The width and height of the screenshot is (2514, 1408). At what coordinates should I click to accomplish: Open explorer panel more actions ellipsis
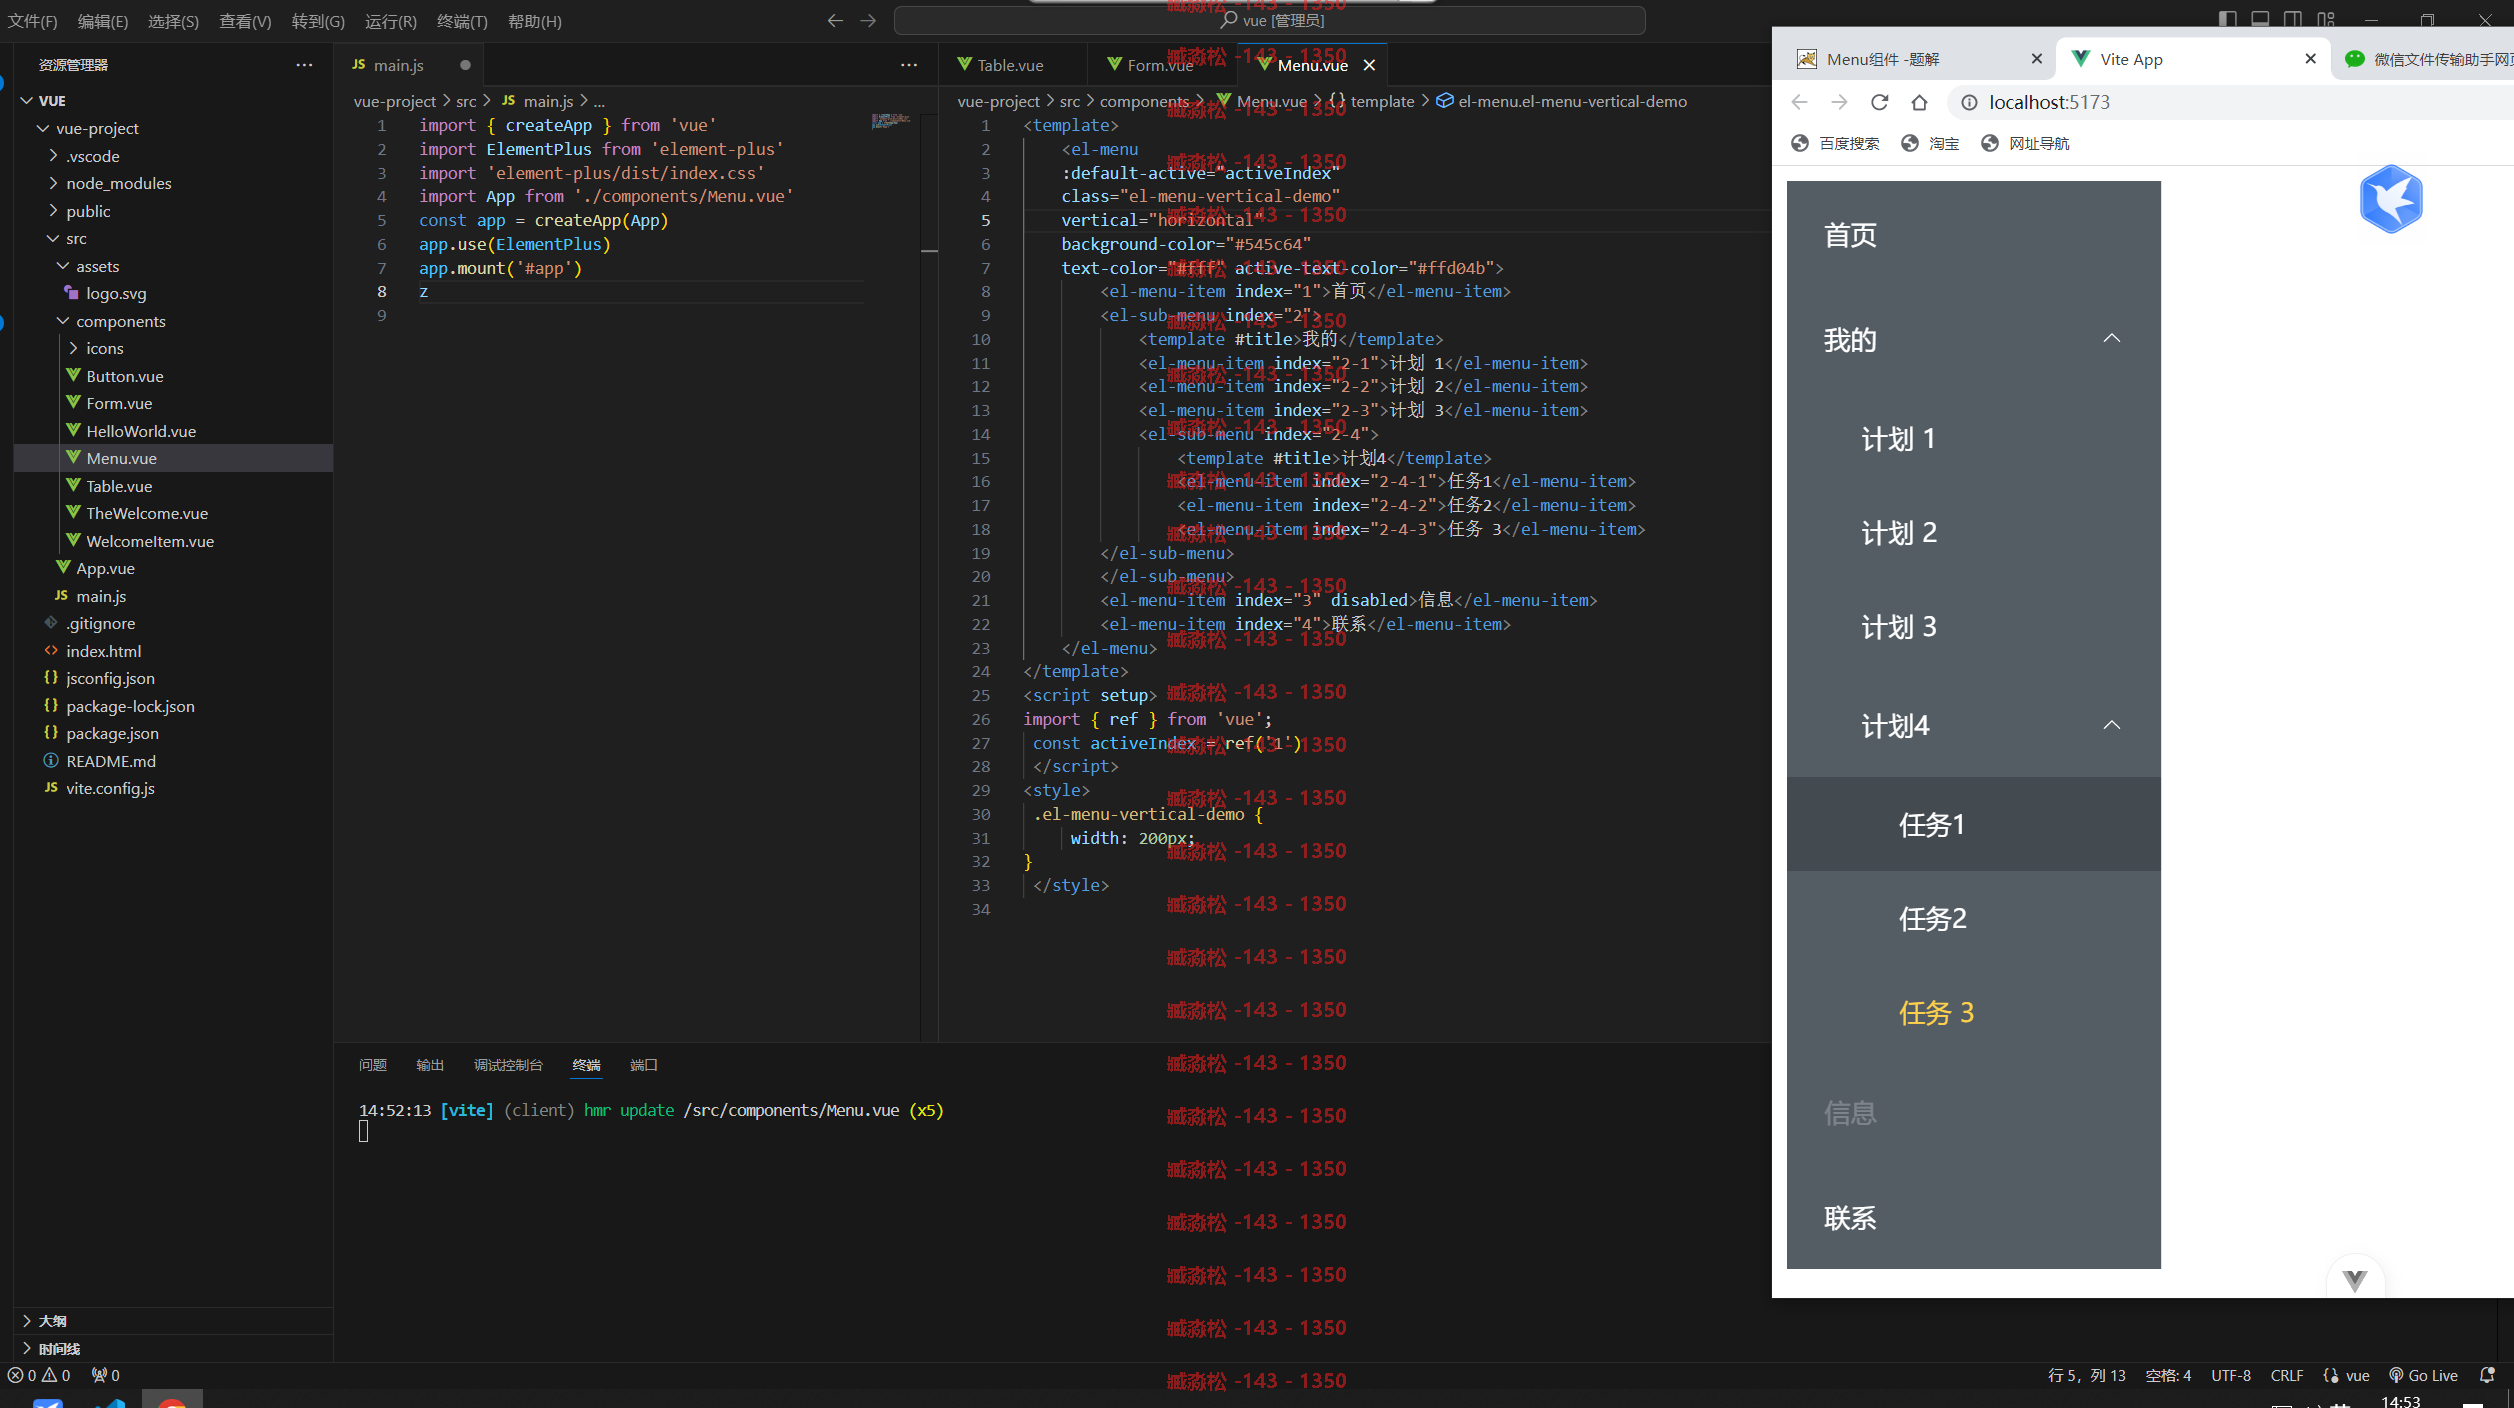(304, 65)
